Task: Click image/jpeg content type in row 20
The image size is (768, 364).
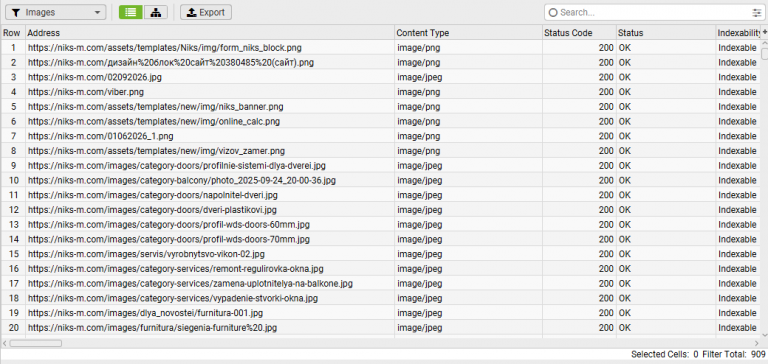Action: pos(420,327)
